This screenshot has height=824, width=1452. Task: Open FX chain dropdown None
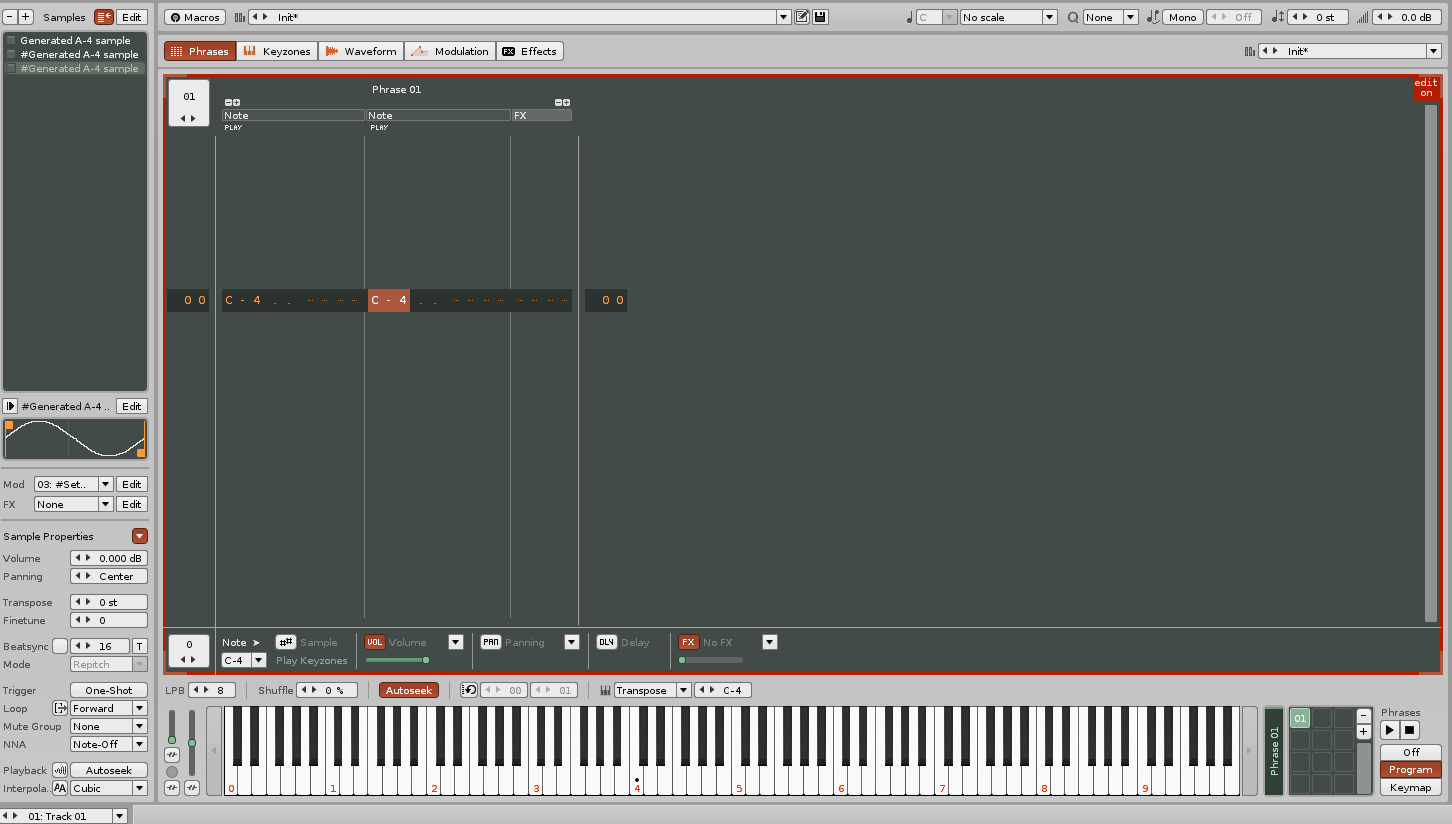pos(74,504)
